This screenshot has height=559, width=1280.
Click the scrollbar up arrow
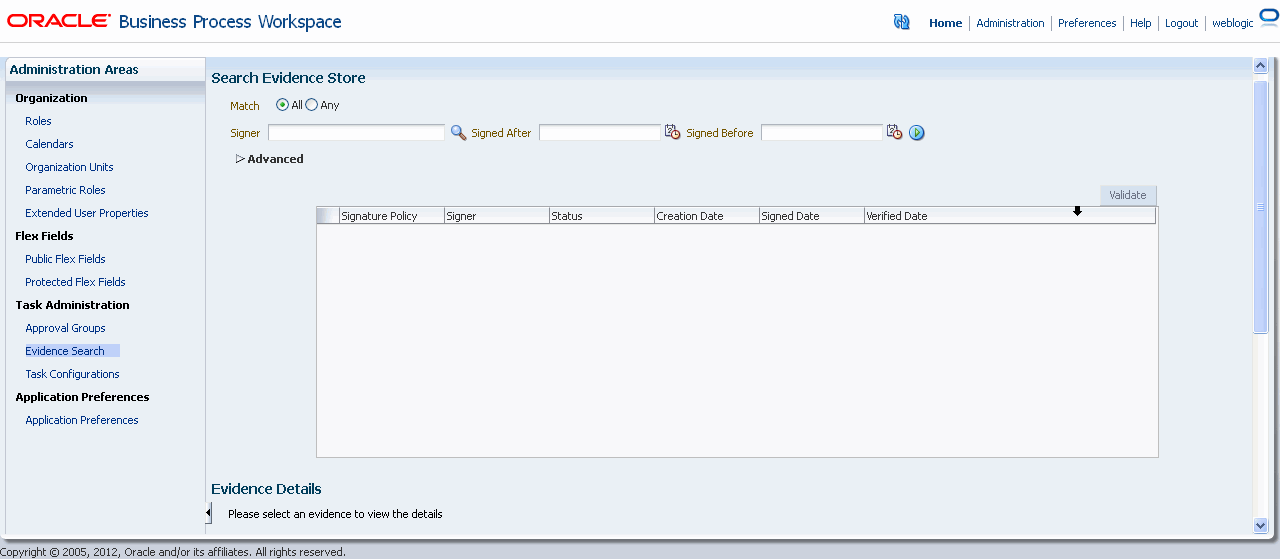click(1260, 66)
